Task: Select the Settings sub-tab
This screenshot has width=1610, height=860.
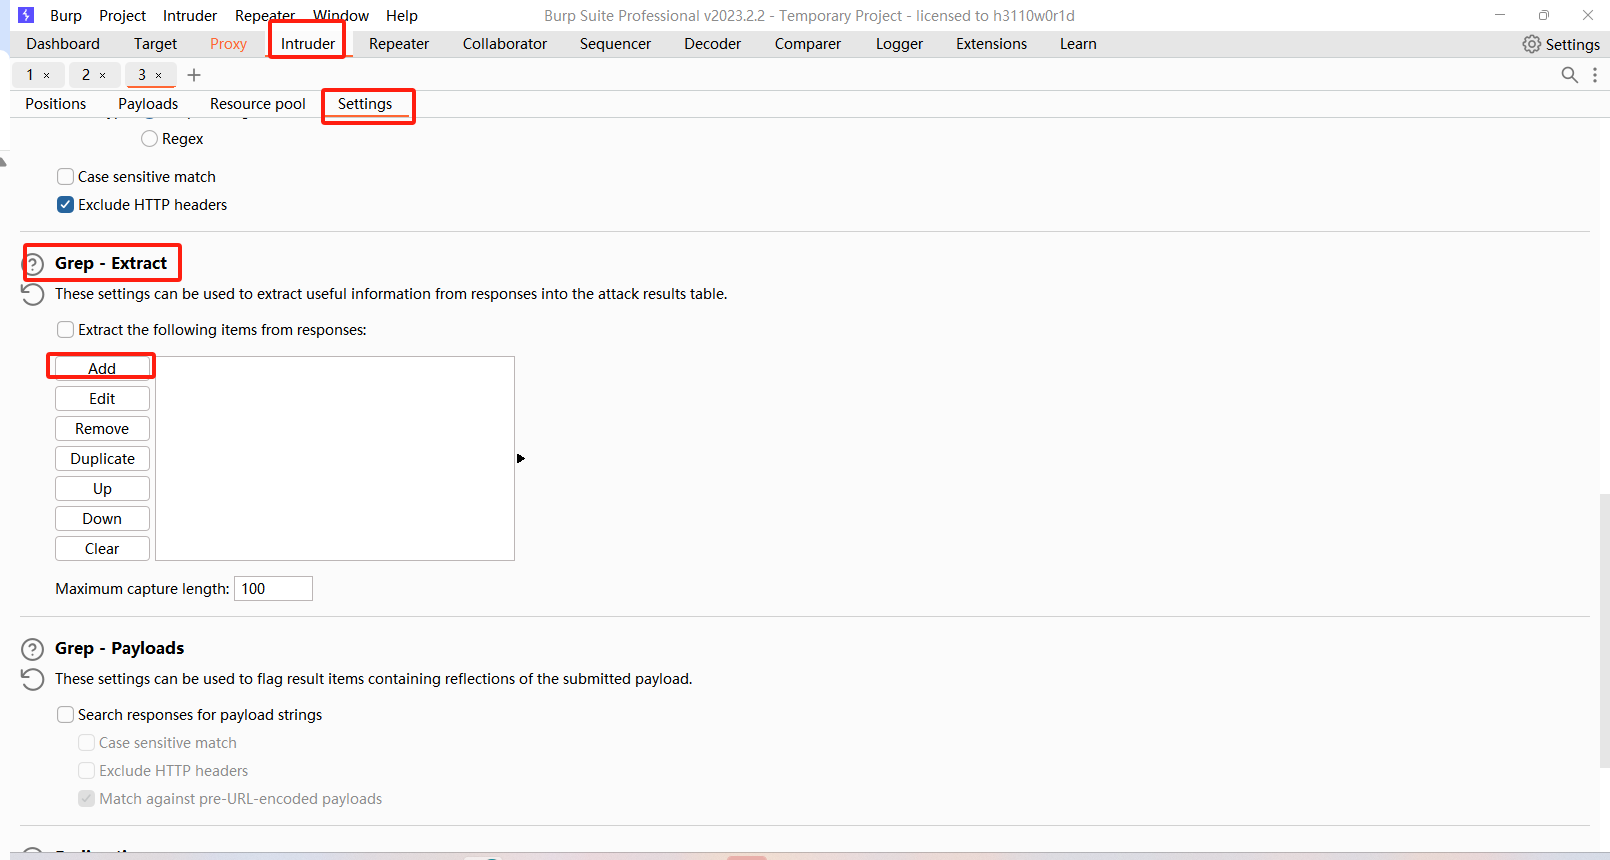Action: (365, 104)
